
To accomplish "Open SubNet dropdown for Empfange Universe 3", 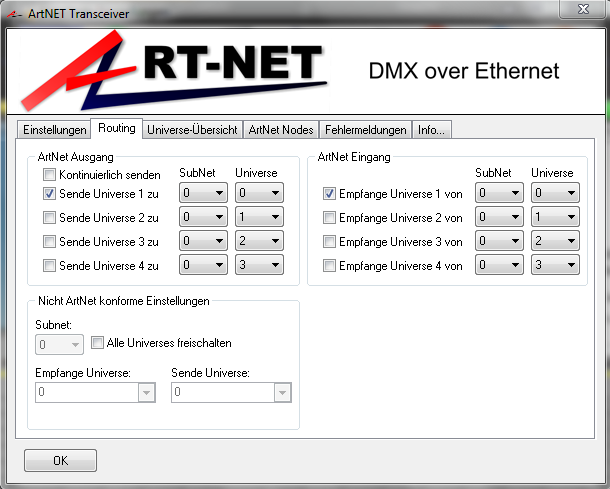I will (499, 241).
